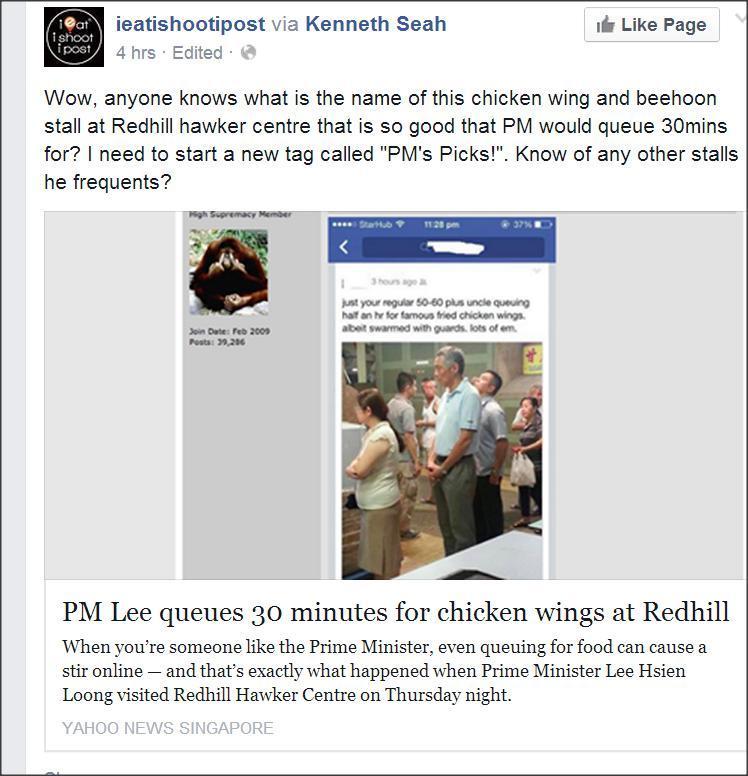Screen dimensions: 748x776
Task: Open Kenneth Seah's profile link
Action: coord(376,24)
